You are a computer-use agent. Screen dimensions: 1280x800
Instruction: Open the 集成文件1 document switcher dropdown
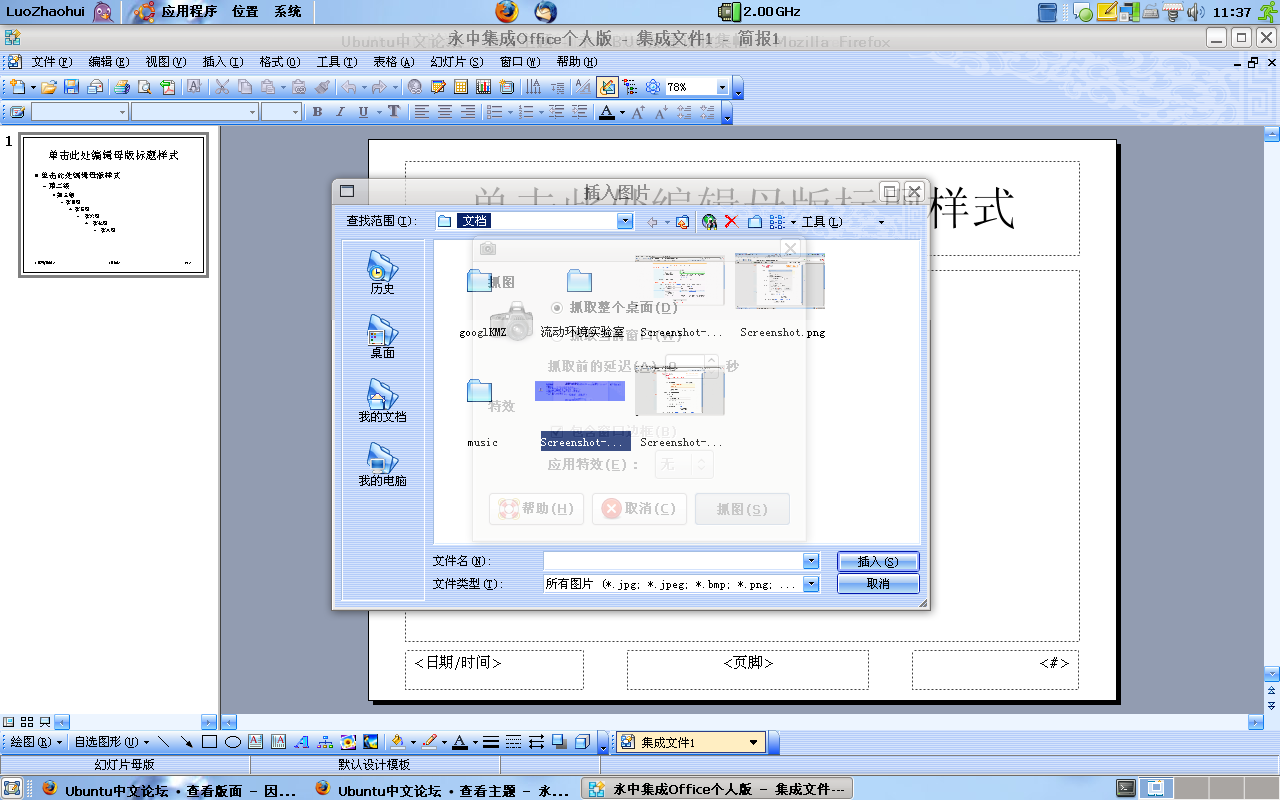coord(753,742)
